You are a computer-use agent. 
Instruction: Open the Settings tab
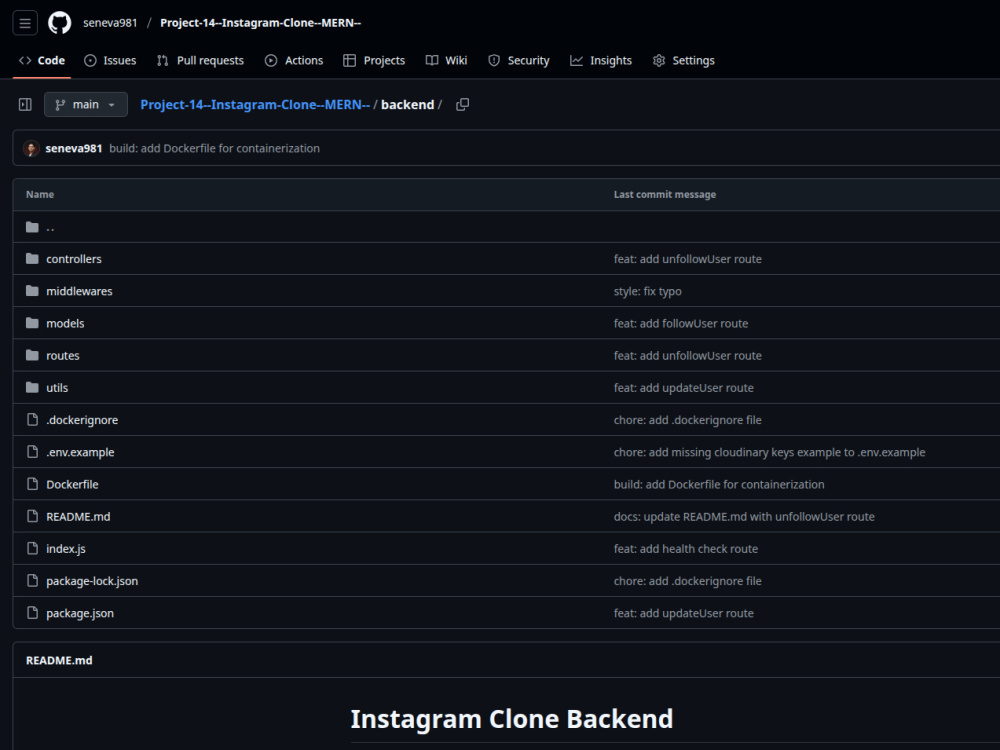[684, 61]
